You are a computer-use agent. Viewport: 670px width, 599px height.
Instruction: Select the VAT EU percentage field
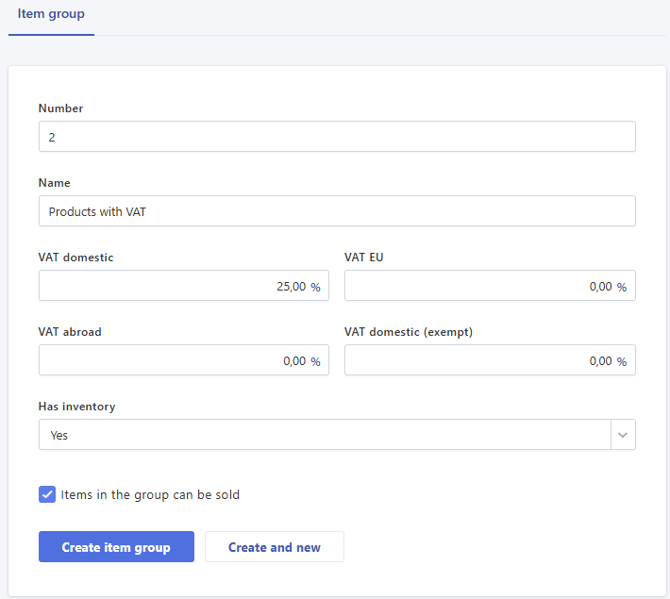(490, 285)
